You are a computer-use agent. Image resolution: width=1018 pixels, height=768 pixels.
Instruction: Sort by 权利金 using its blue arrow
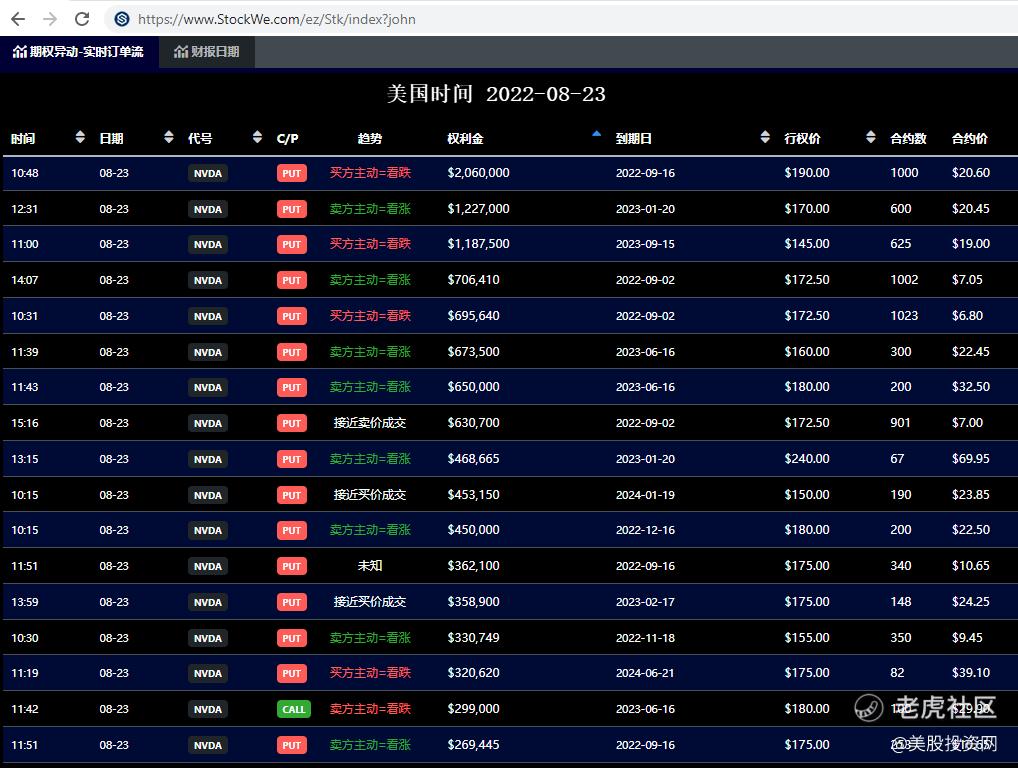[596, 134]
